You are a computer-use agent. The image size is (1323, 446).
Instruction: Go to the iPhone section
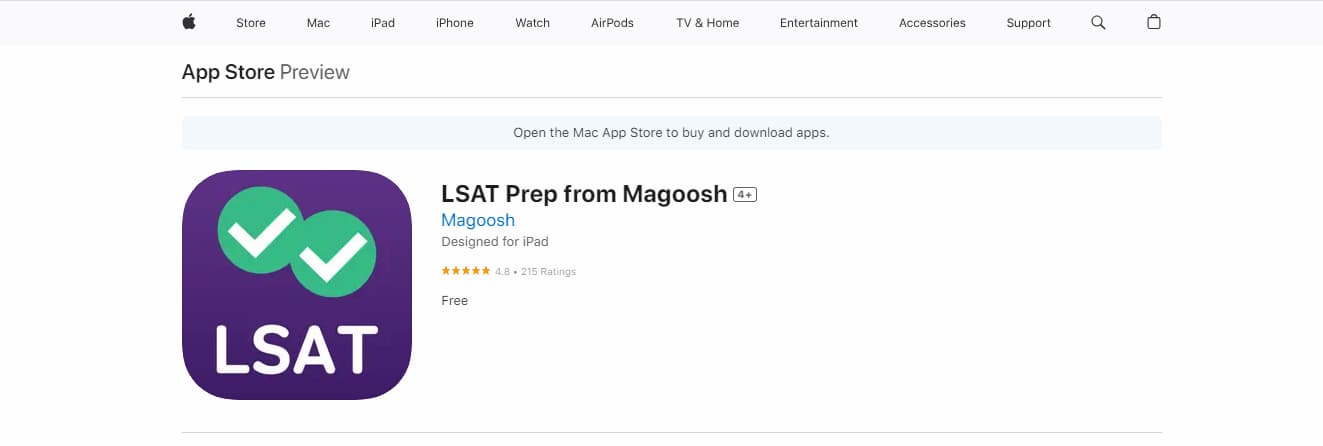tap(455, 23)
